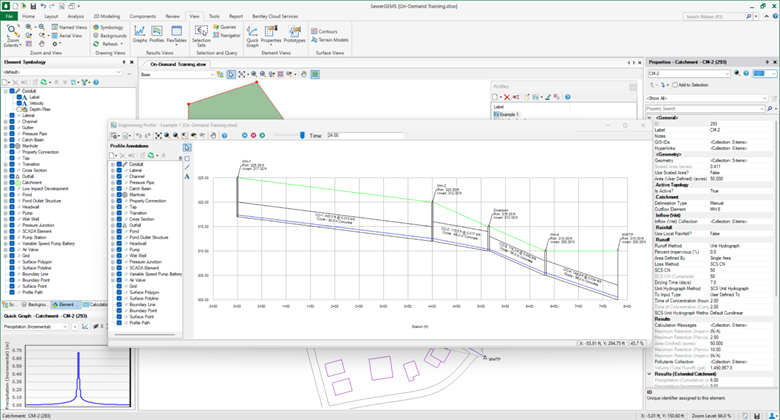Viewport: 780px width, 420px height.
Task: Open the Base scenario dropdown
Action: coord(212,74)
